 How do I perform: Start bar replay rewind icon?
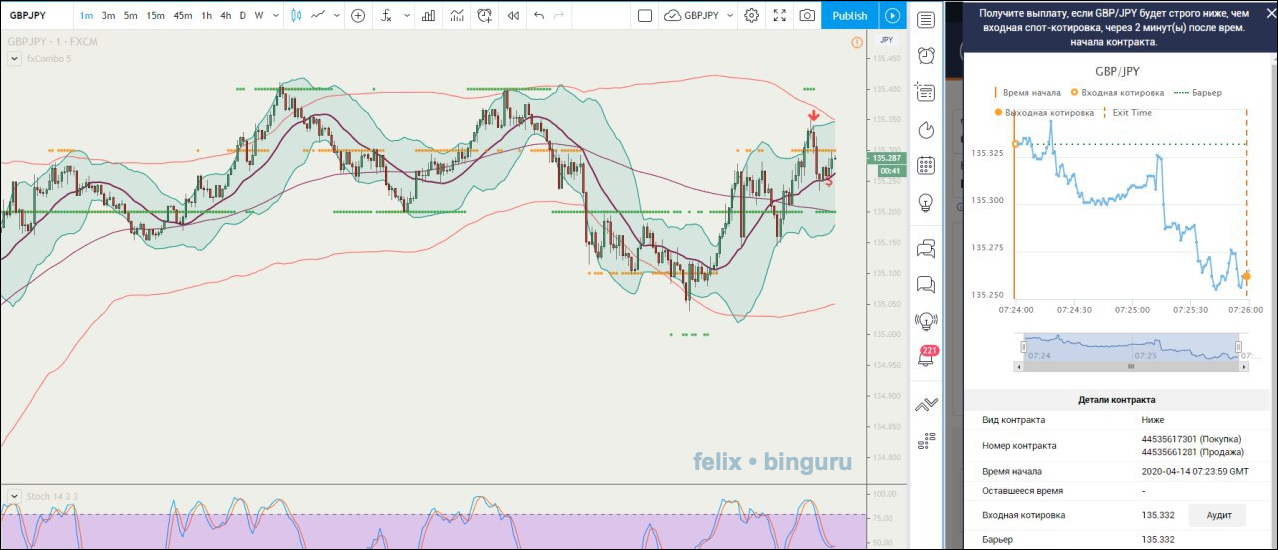tap(513, 15)
